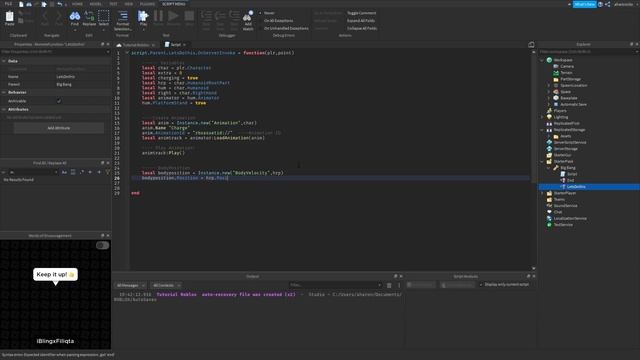Click the Replace tool in the ribbon
The image size is (640, 360).
89,19
